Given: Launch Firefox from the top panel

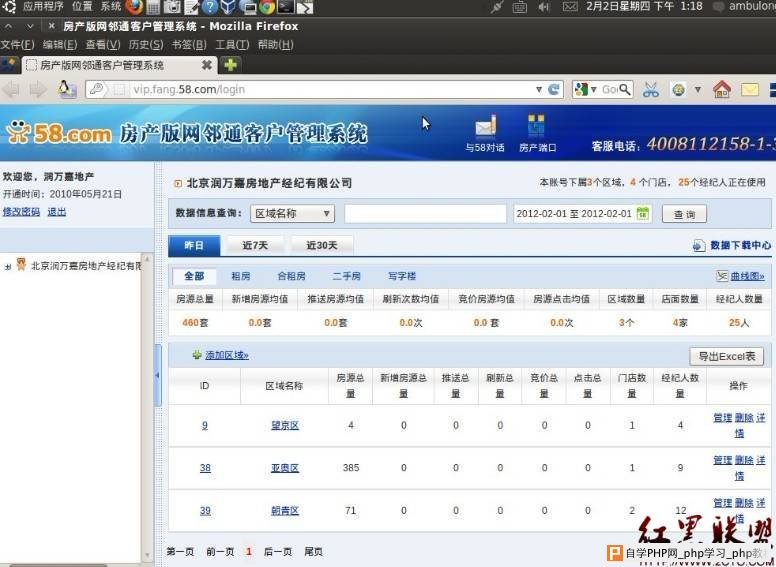Looking at the screenshot, I should click(134, 6).
